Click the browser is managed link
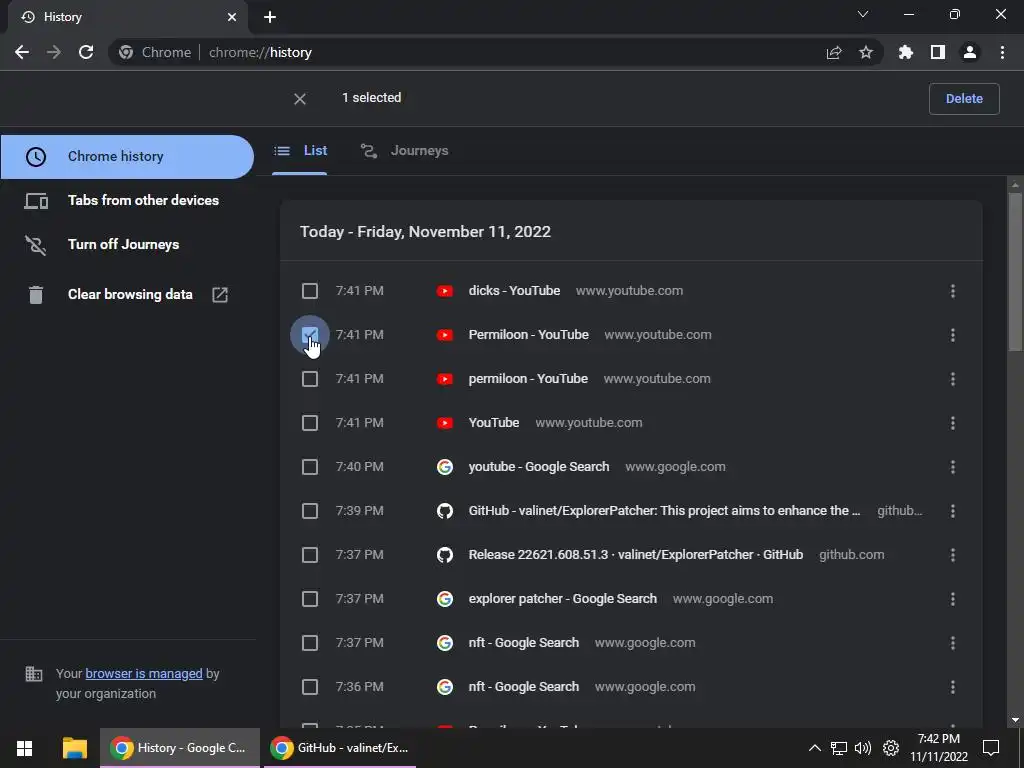The image size is (1024, 768). point(144,674)
